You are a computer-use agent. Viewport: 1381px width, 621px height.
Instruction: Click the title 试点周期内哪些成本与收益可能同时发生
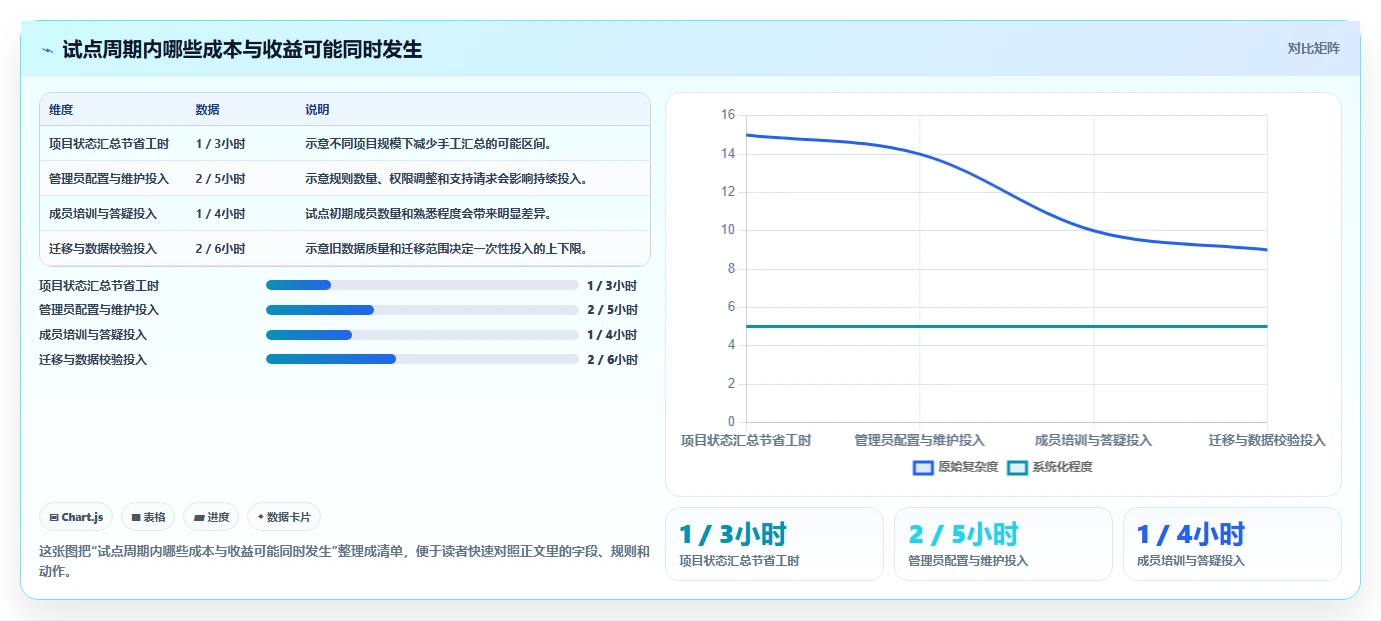click(242, 49)
